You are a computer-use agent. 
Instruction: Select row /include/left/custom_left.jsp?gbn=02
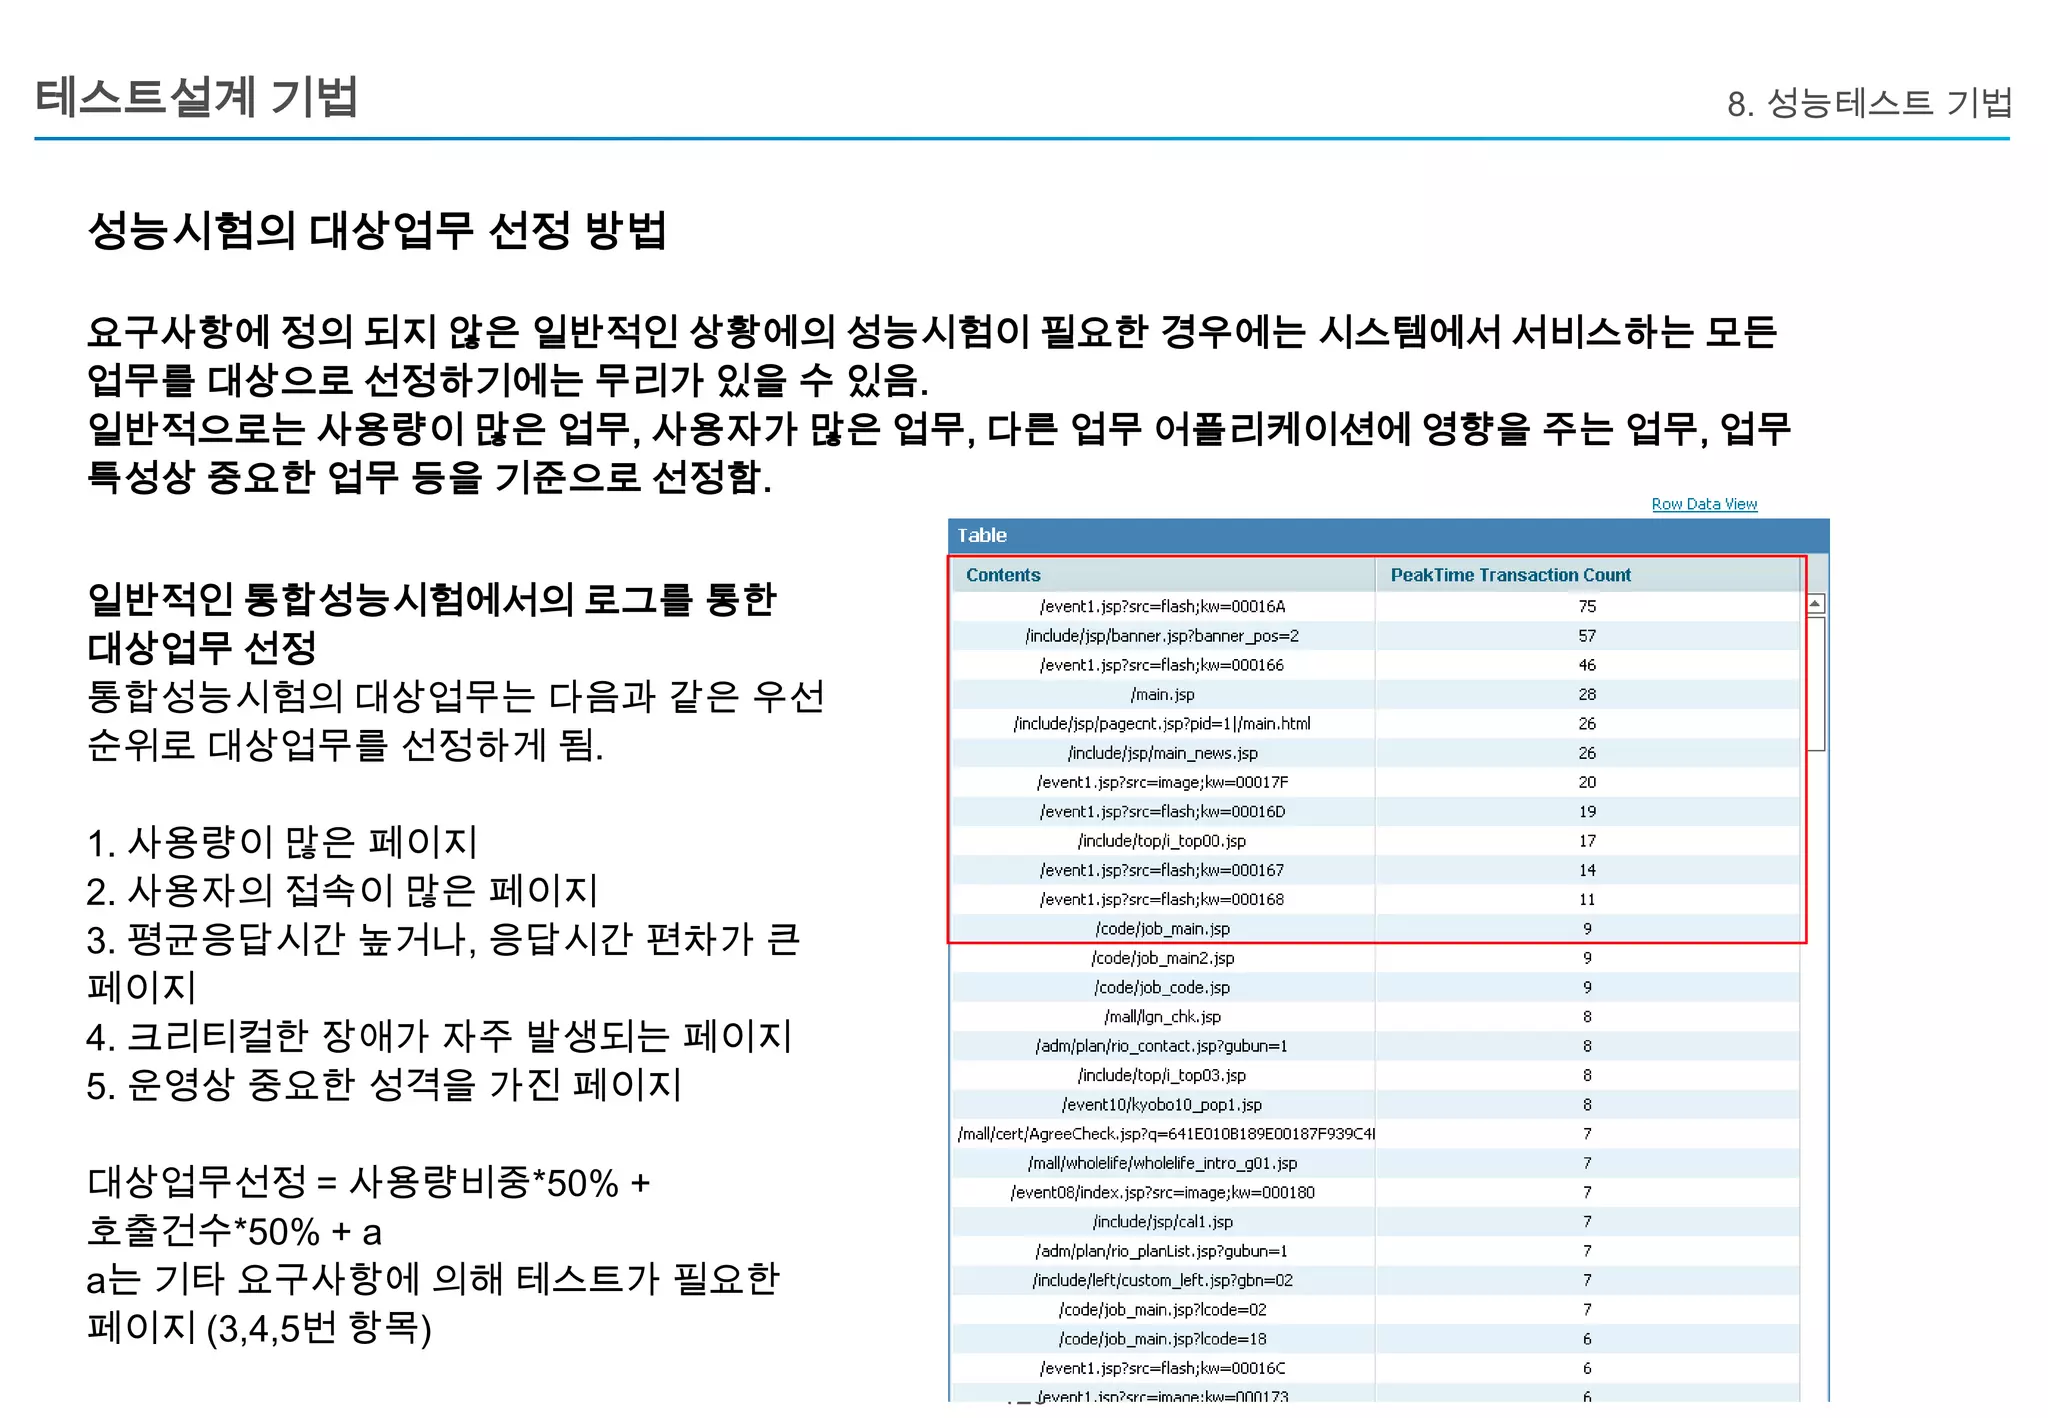(x=1376, y=1280)
